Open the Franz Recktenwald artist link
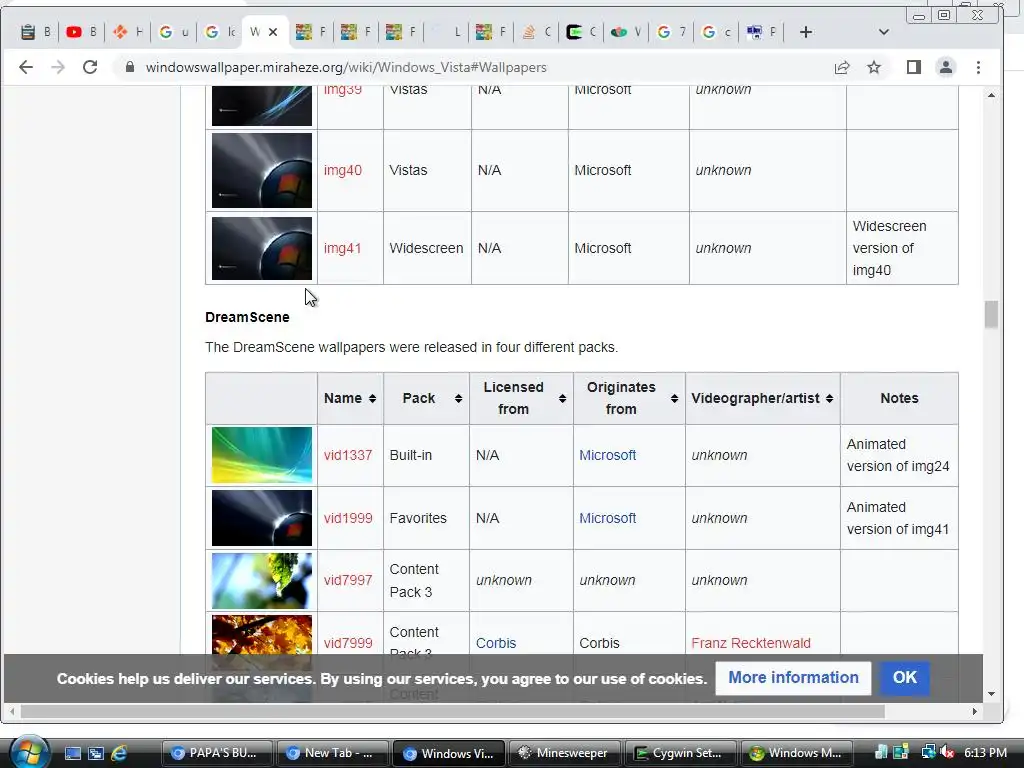 pyautogui.click(x=751, y=643)
